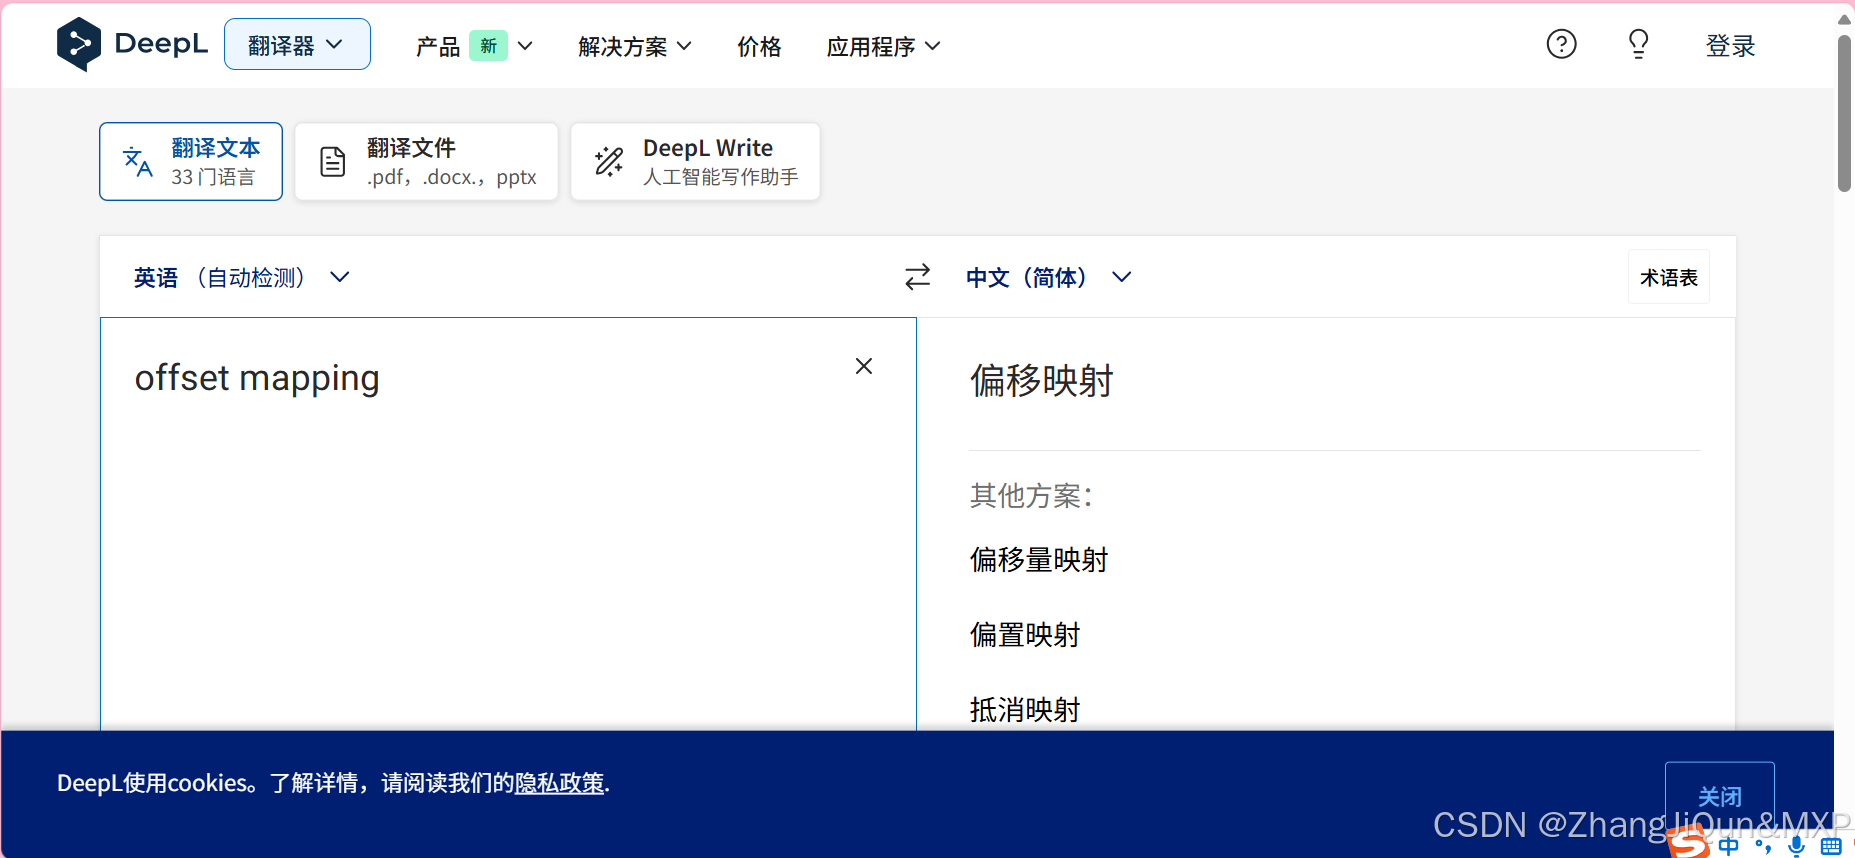Click the page vertical scrollbar thumb

click(x=1844, y=113)
